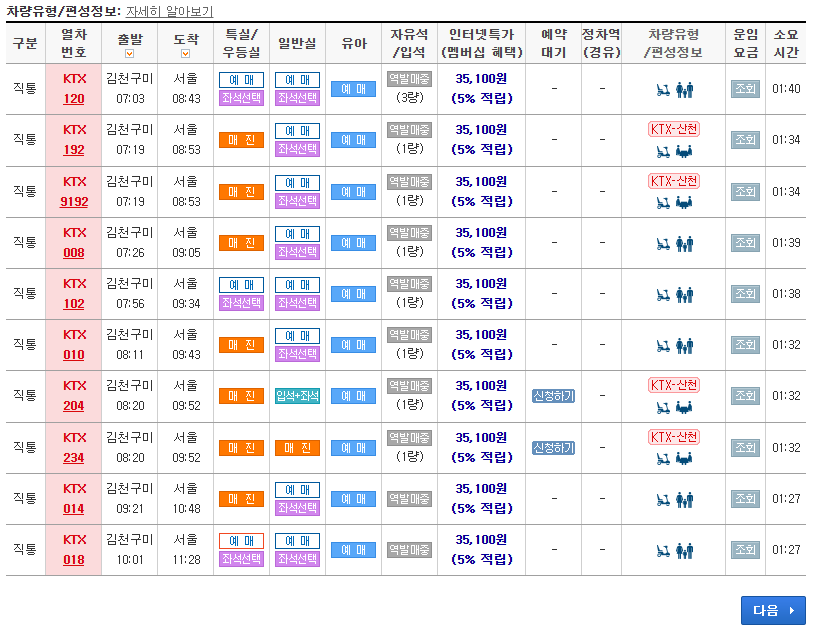Book first class 예매 for KTX 018

[x=241, y=541]
